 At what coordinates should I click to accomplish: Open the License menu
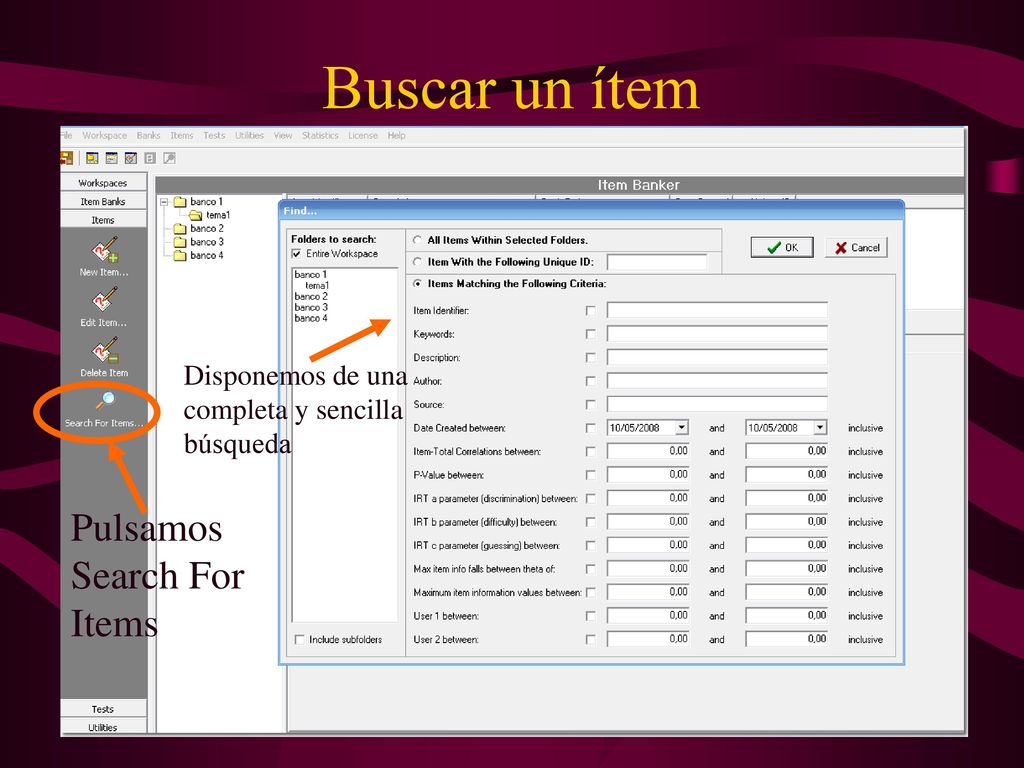(x=363, y=135)
